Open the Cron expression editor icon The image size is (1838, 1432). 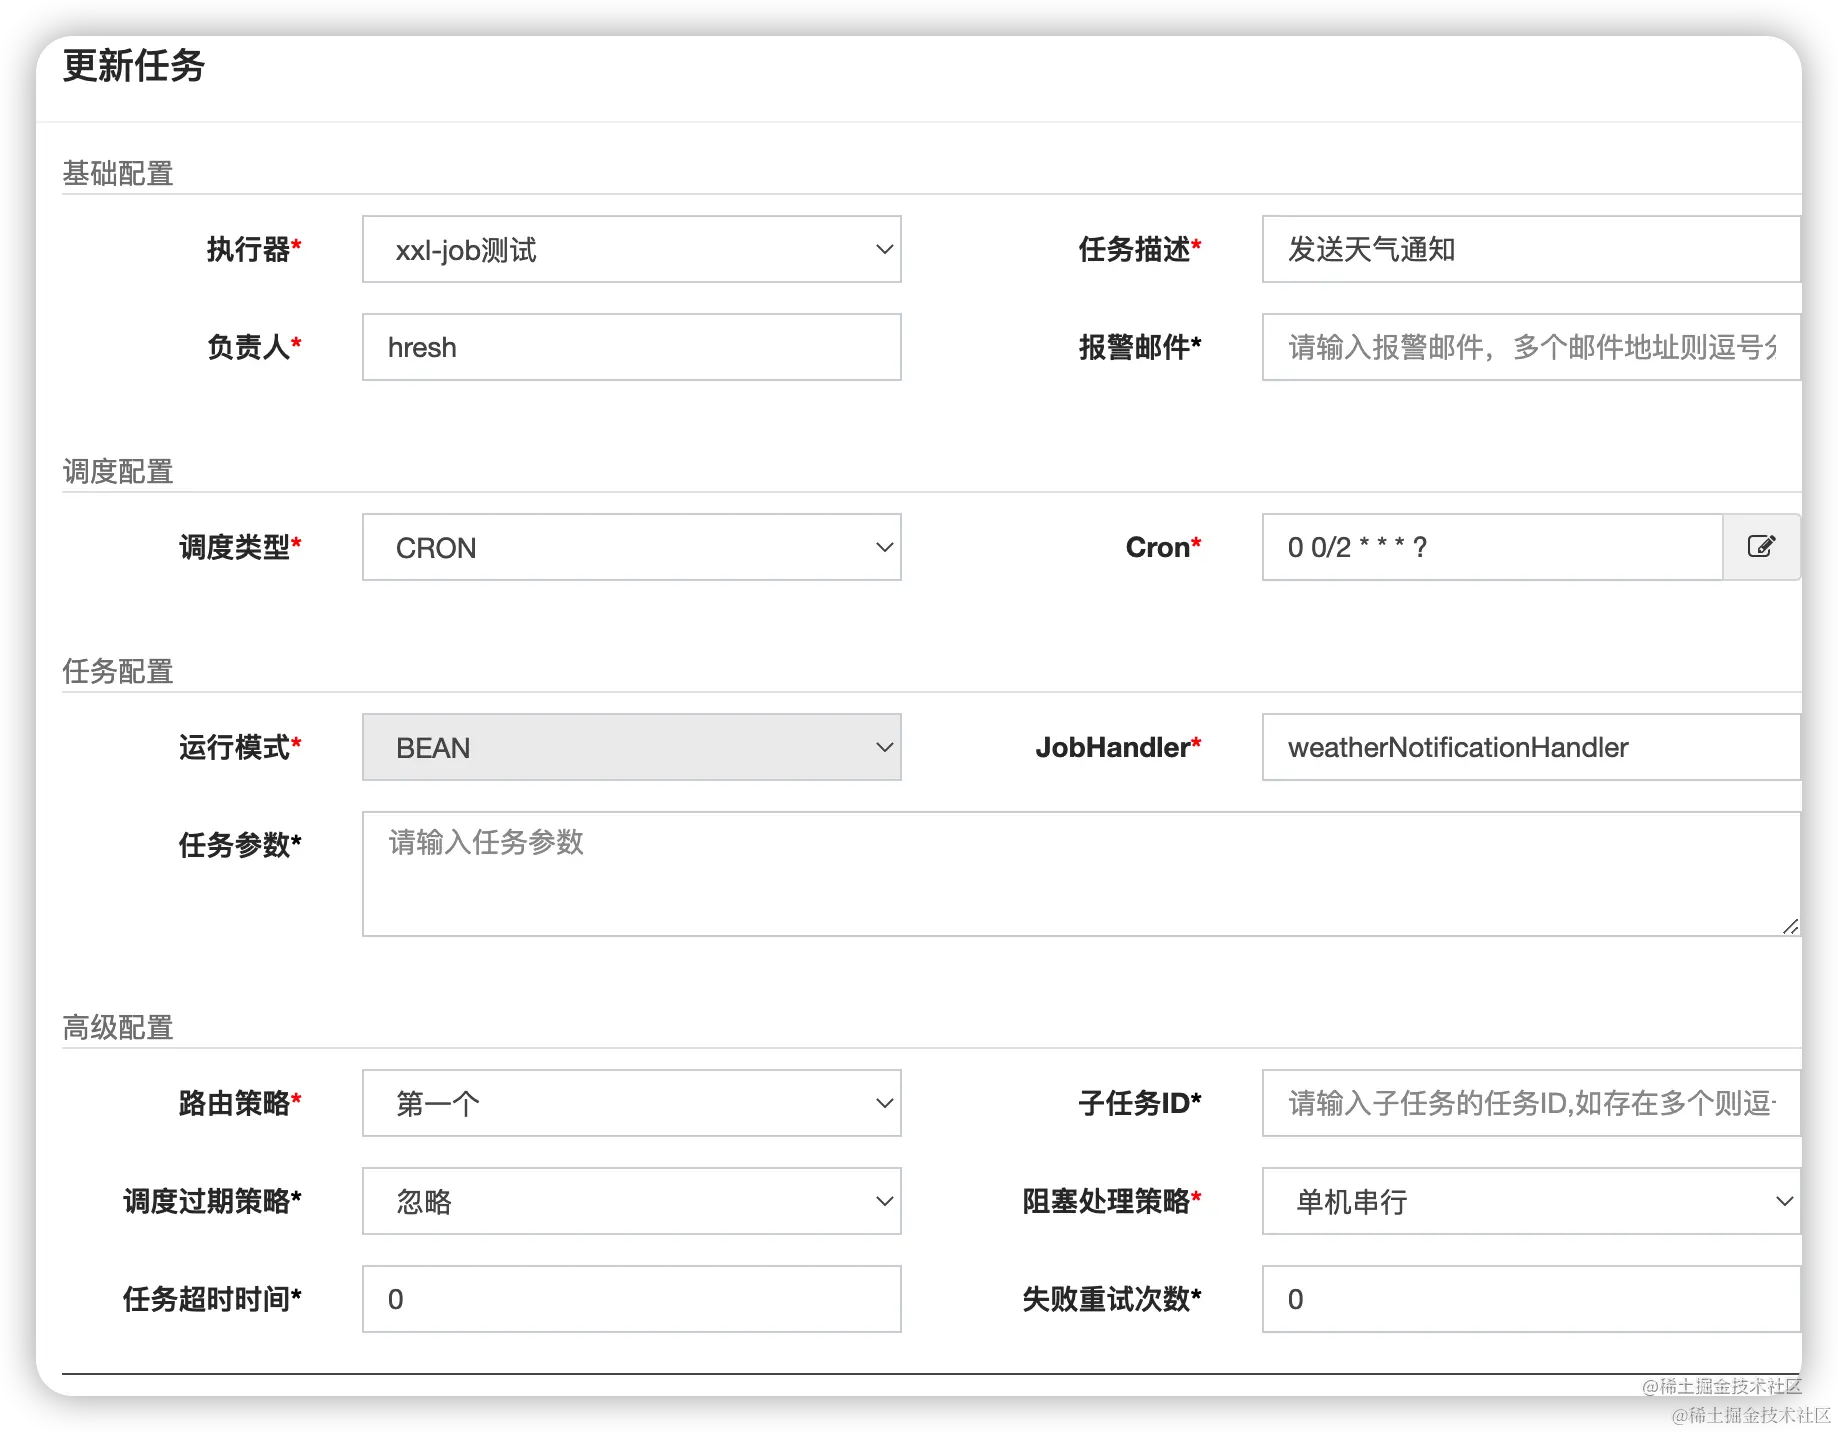(x=1761, y=547)
